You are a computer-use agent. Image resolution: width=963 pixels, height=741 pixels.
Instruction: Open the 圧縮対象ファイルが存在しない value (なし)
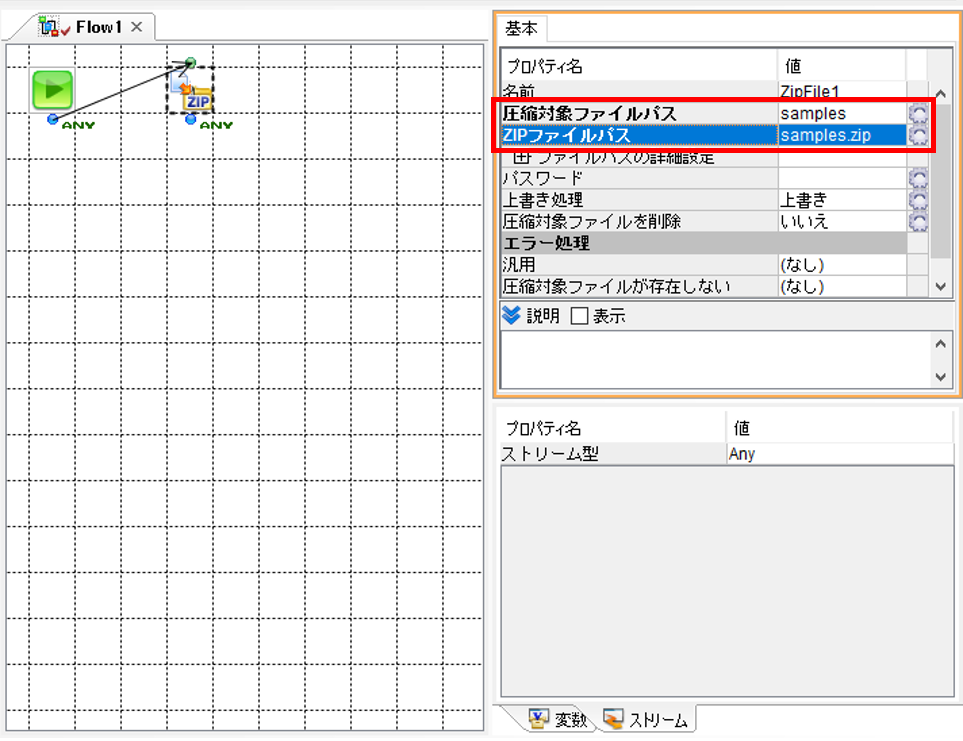click(842, 286)
